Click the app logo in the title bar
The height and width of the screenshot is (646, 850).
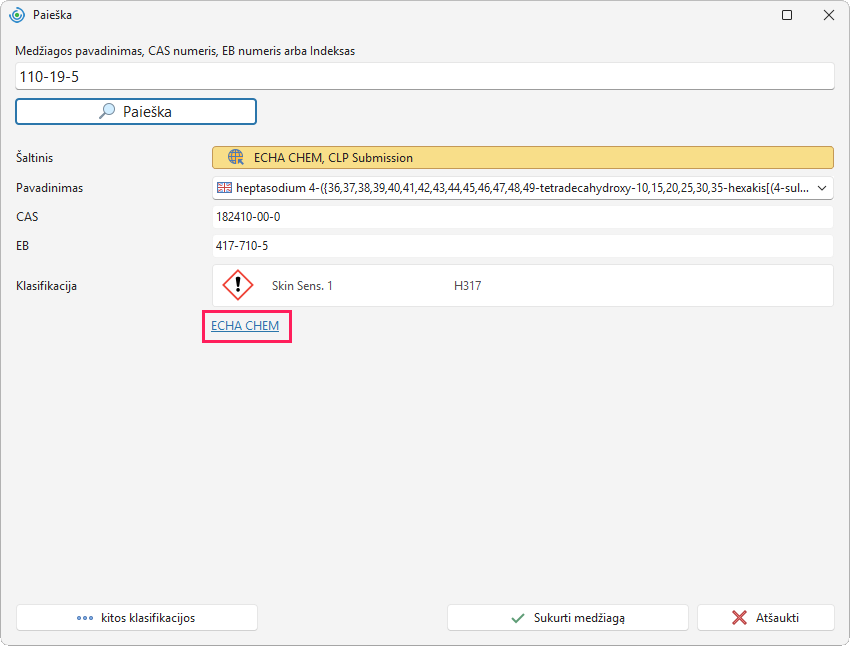coord(17,15)
